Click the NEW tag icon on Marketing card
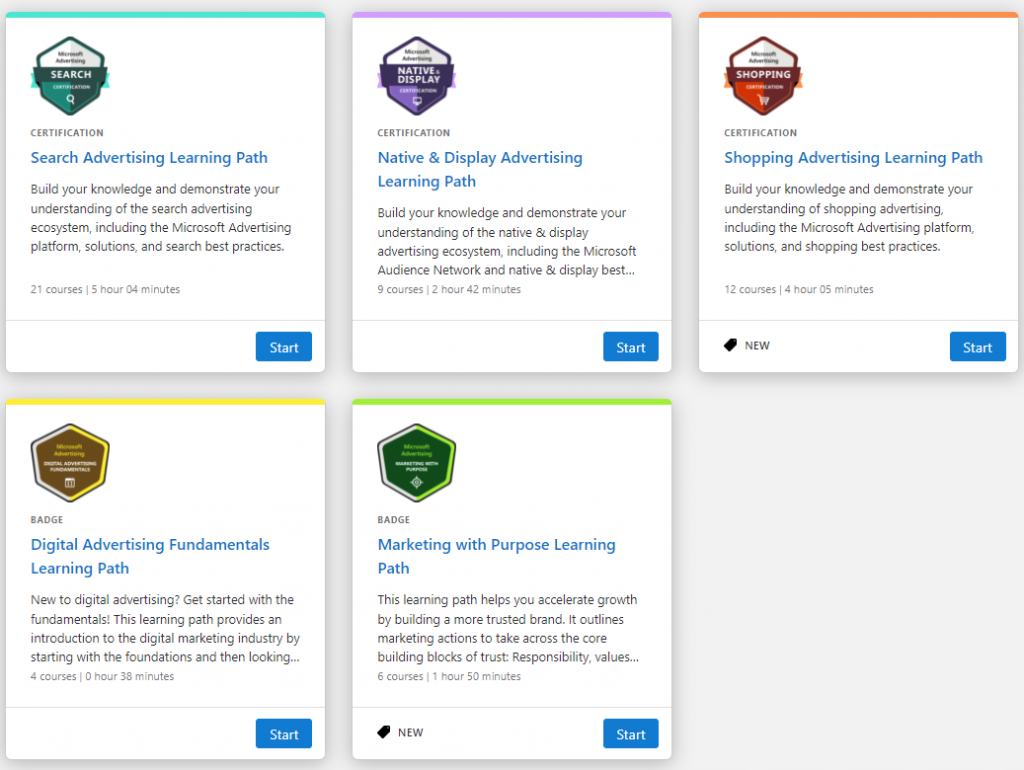Viewport: 1024px width, 770px height. pos(384,732)
